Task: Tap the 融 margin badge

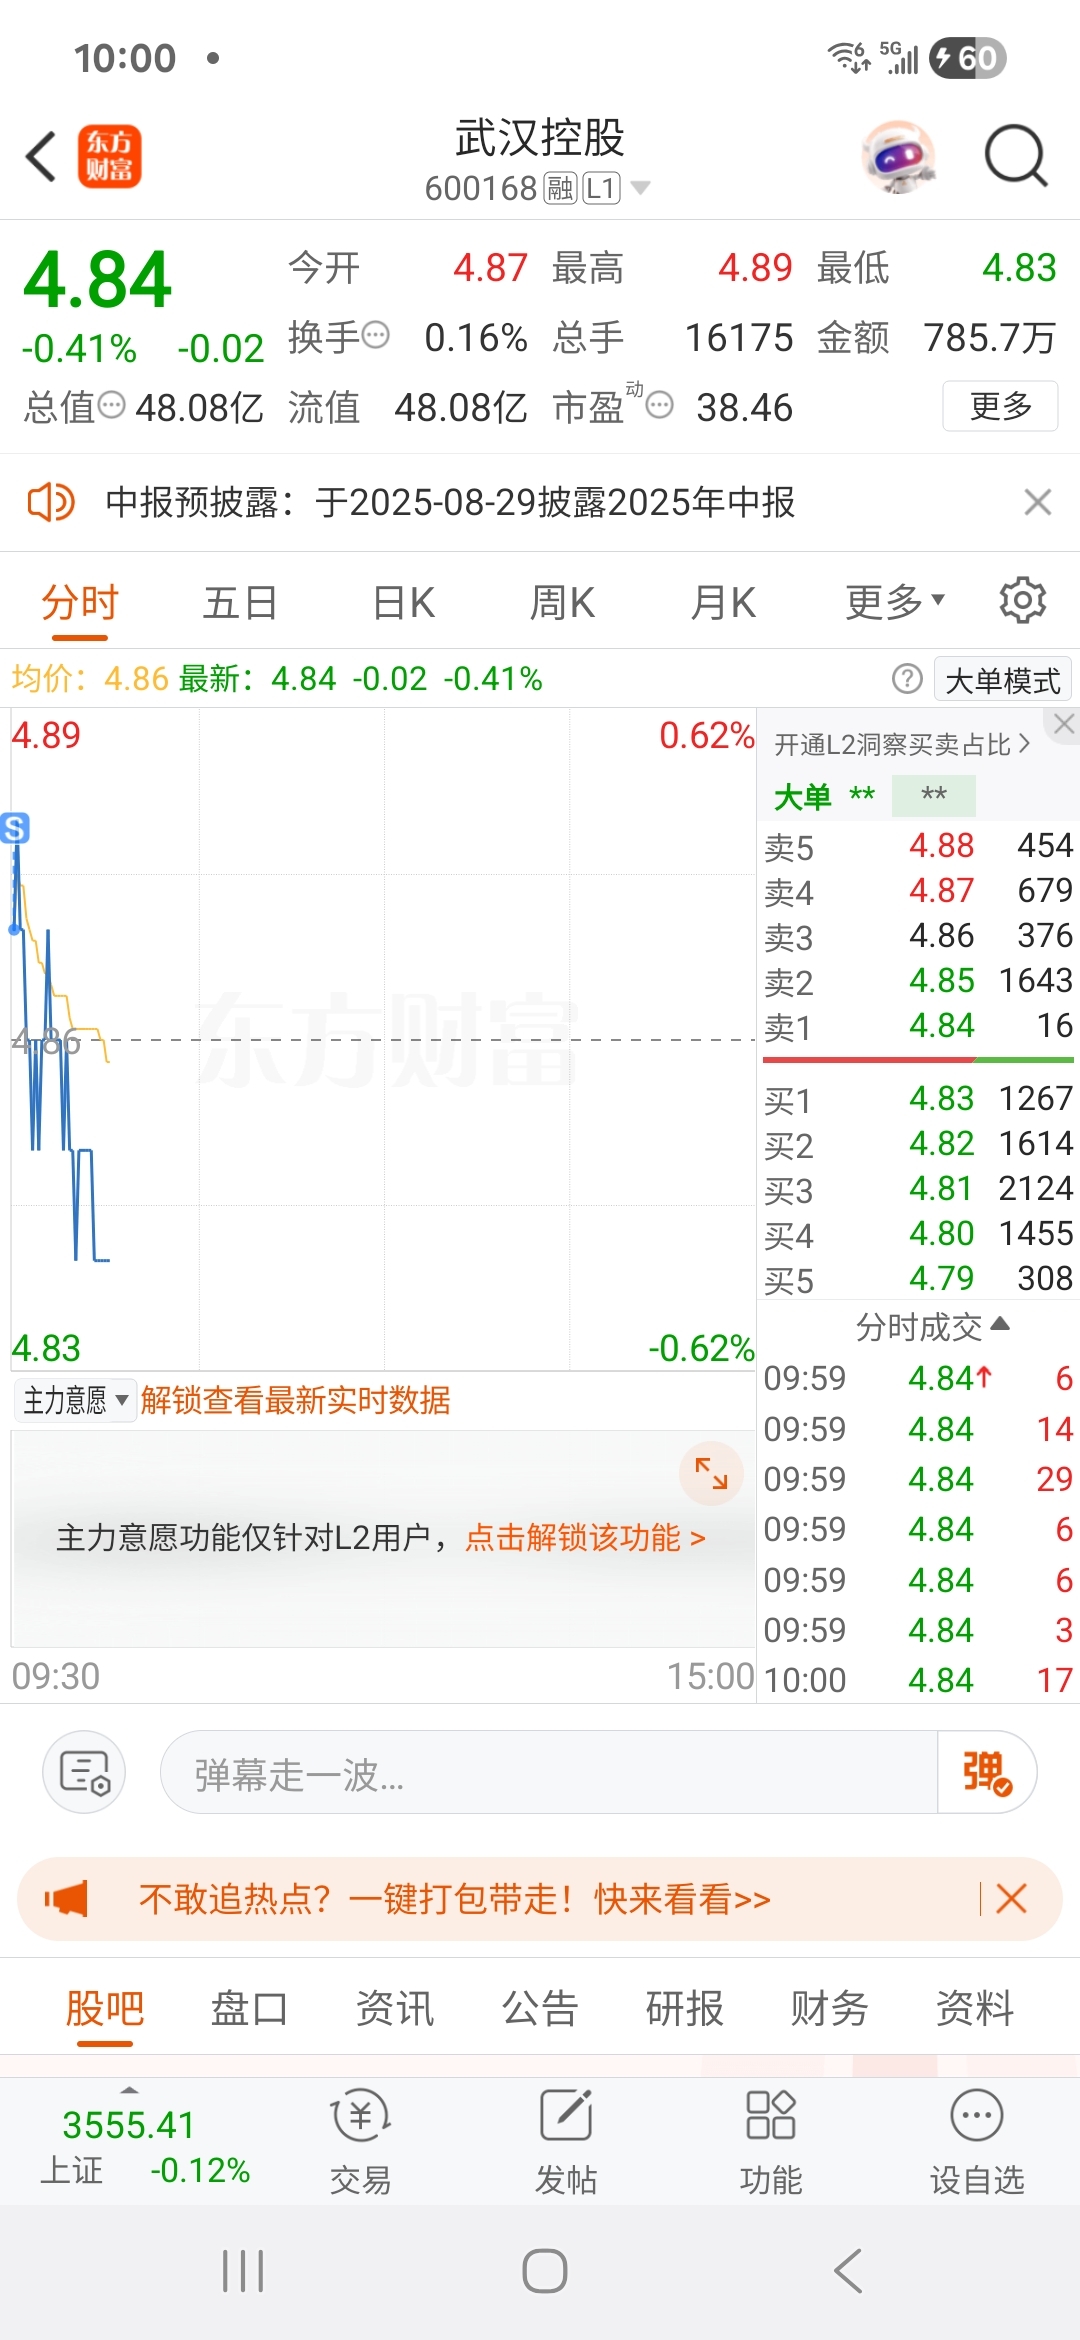Action: click(560, 188)
